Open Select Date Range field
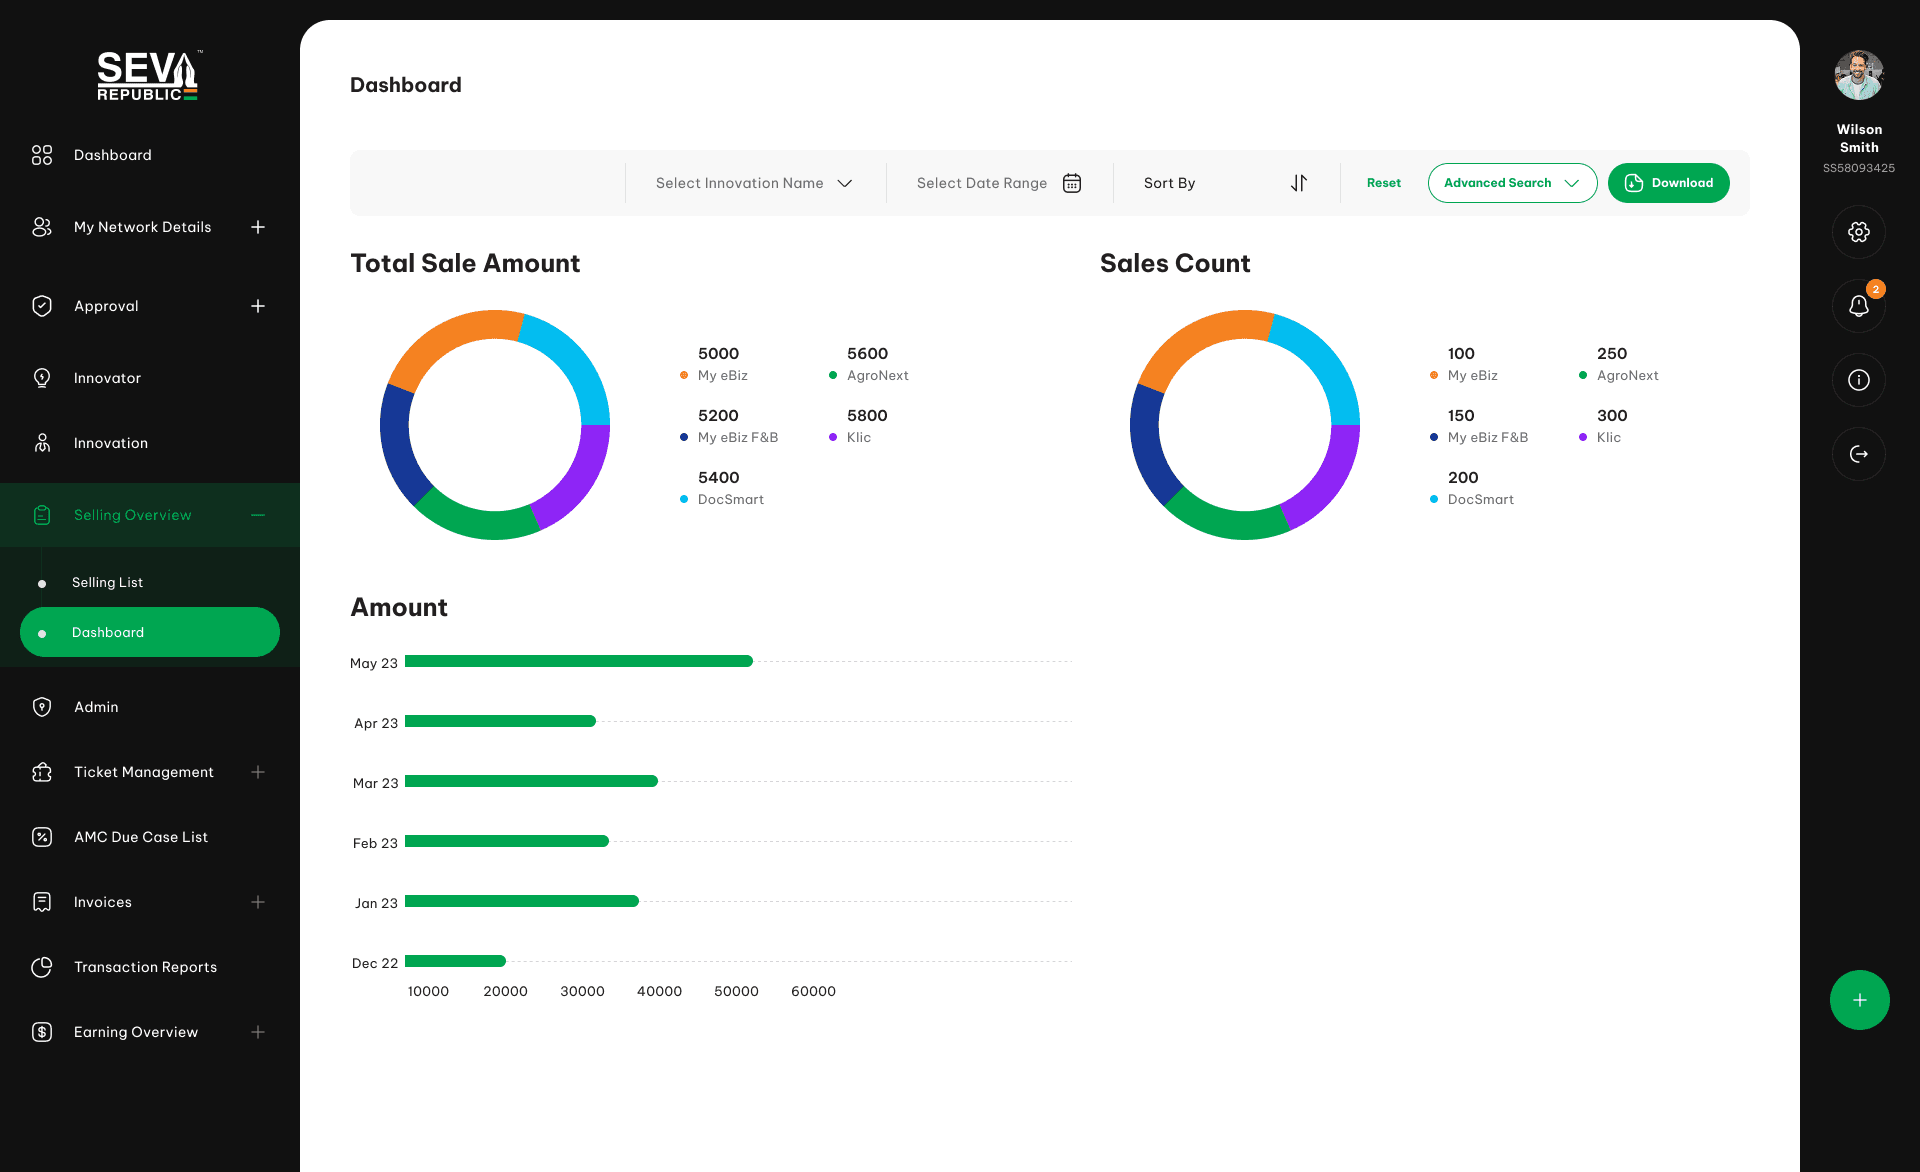 pyautogui.click(x=999, y=183)
